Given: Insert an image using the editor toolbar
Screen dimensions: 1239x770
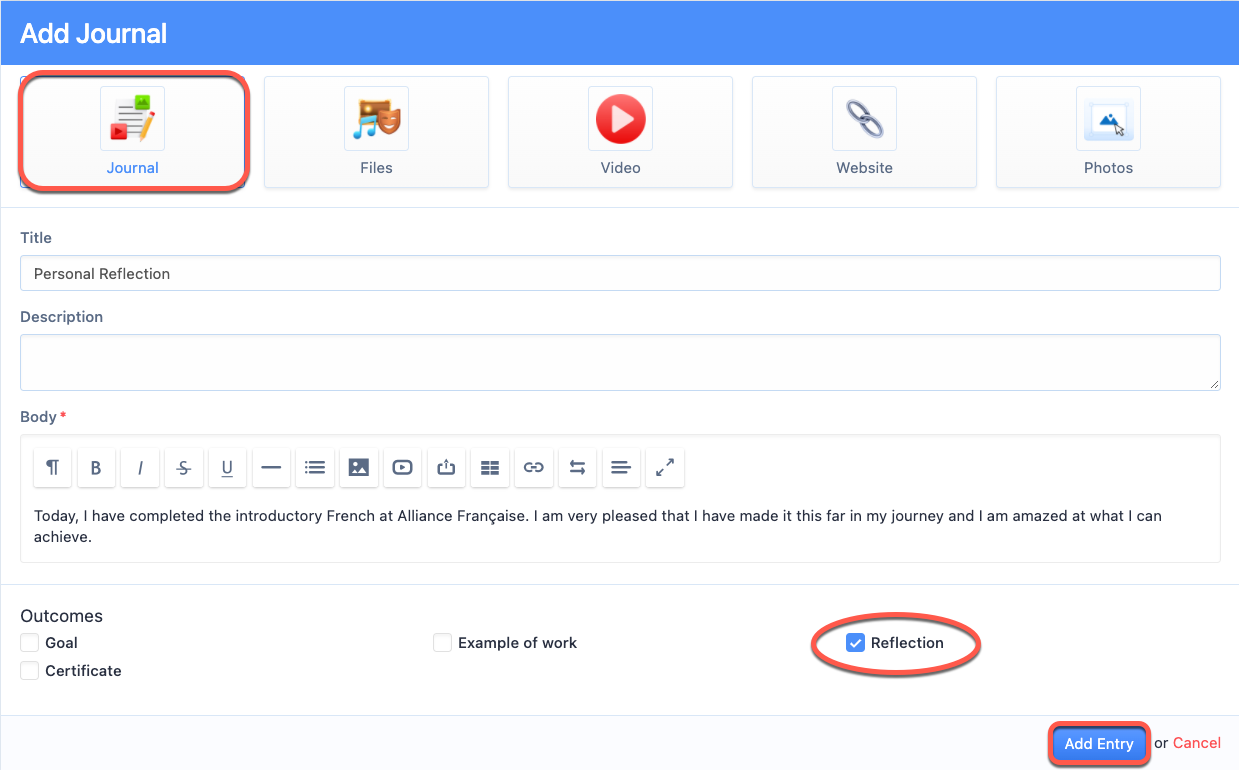Looking at the screenshot, I should click(x=359, y=467).
